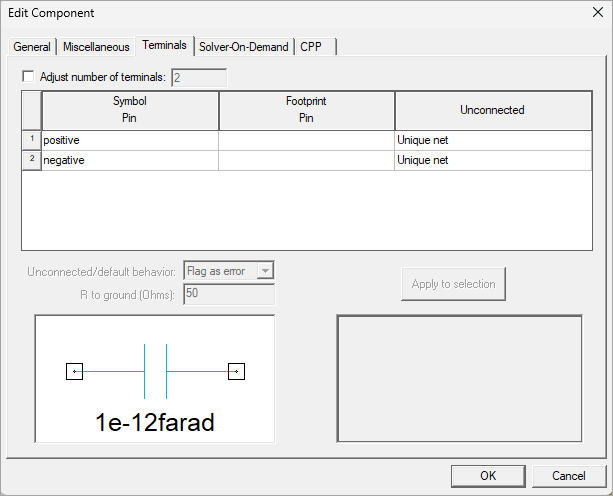The image size is (613, 496).
Task: Switch to the General tab
Action: pyautogui.click(x=32, y=47)
